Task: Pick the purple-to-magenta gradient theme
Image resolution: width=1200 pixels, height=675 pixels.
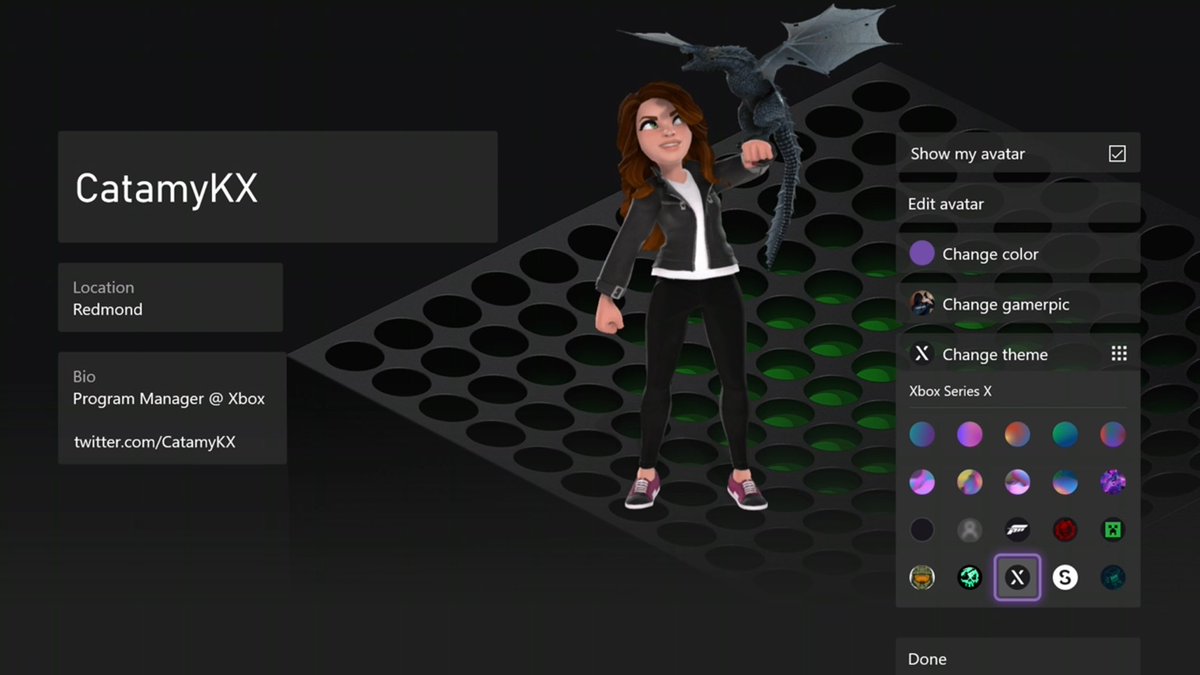Action: (970, 434)
